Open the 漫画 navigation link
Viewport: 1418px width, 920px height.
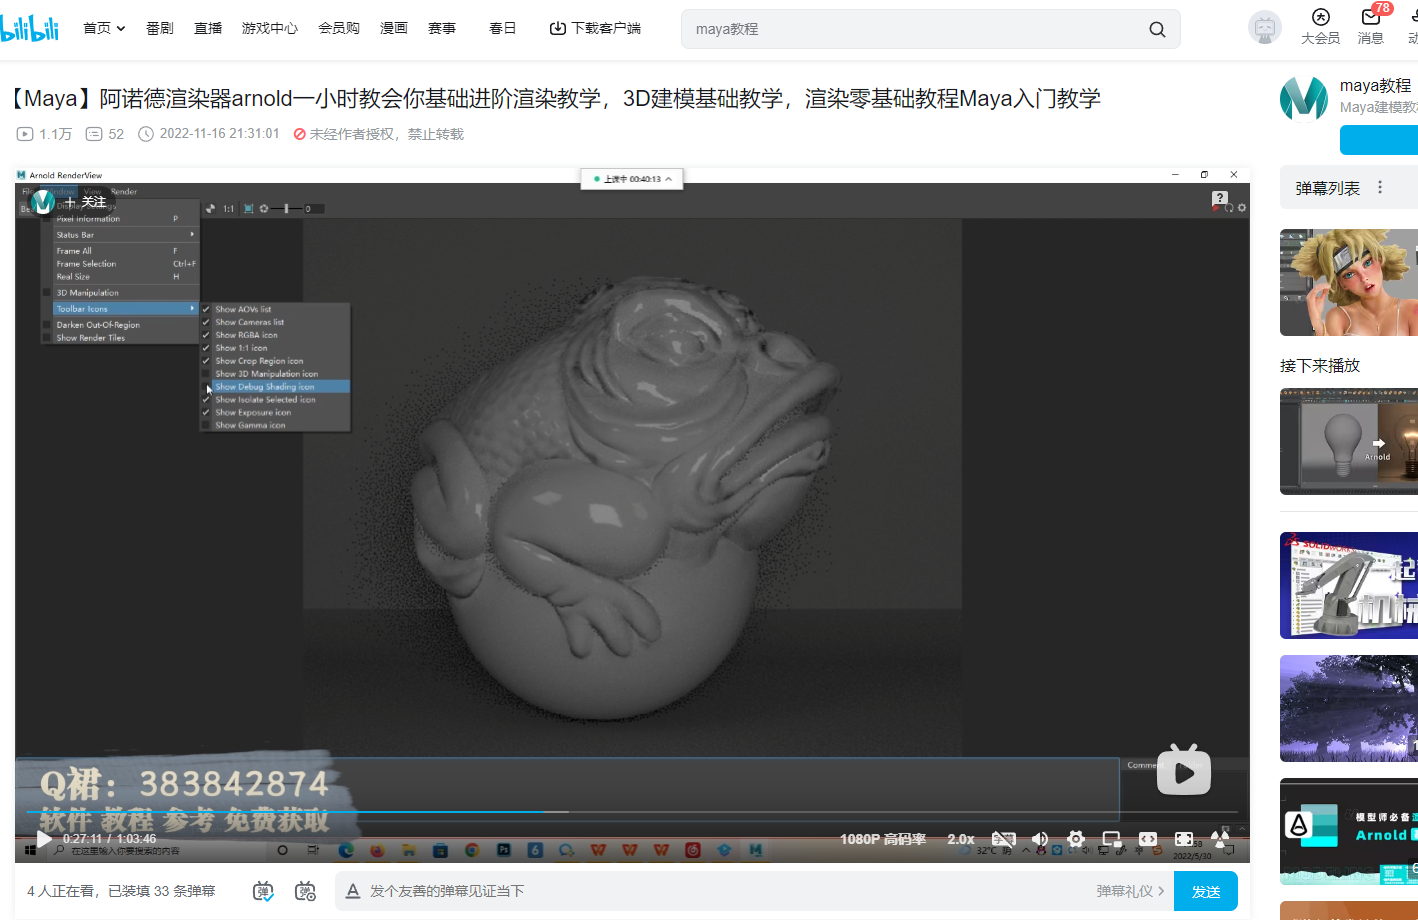(x=394, y=28)
